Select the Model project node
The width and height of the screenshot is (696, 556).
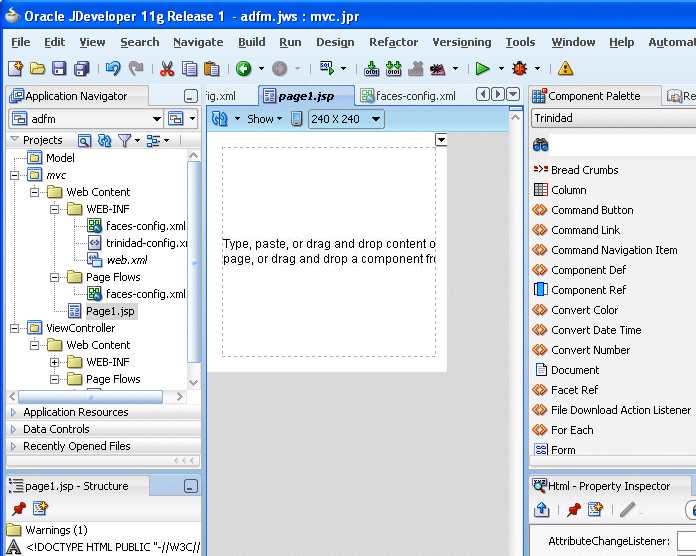click(60, 158)
